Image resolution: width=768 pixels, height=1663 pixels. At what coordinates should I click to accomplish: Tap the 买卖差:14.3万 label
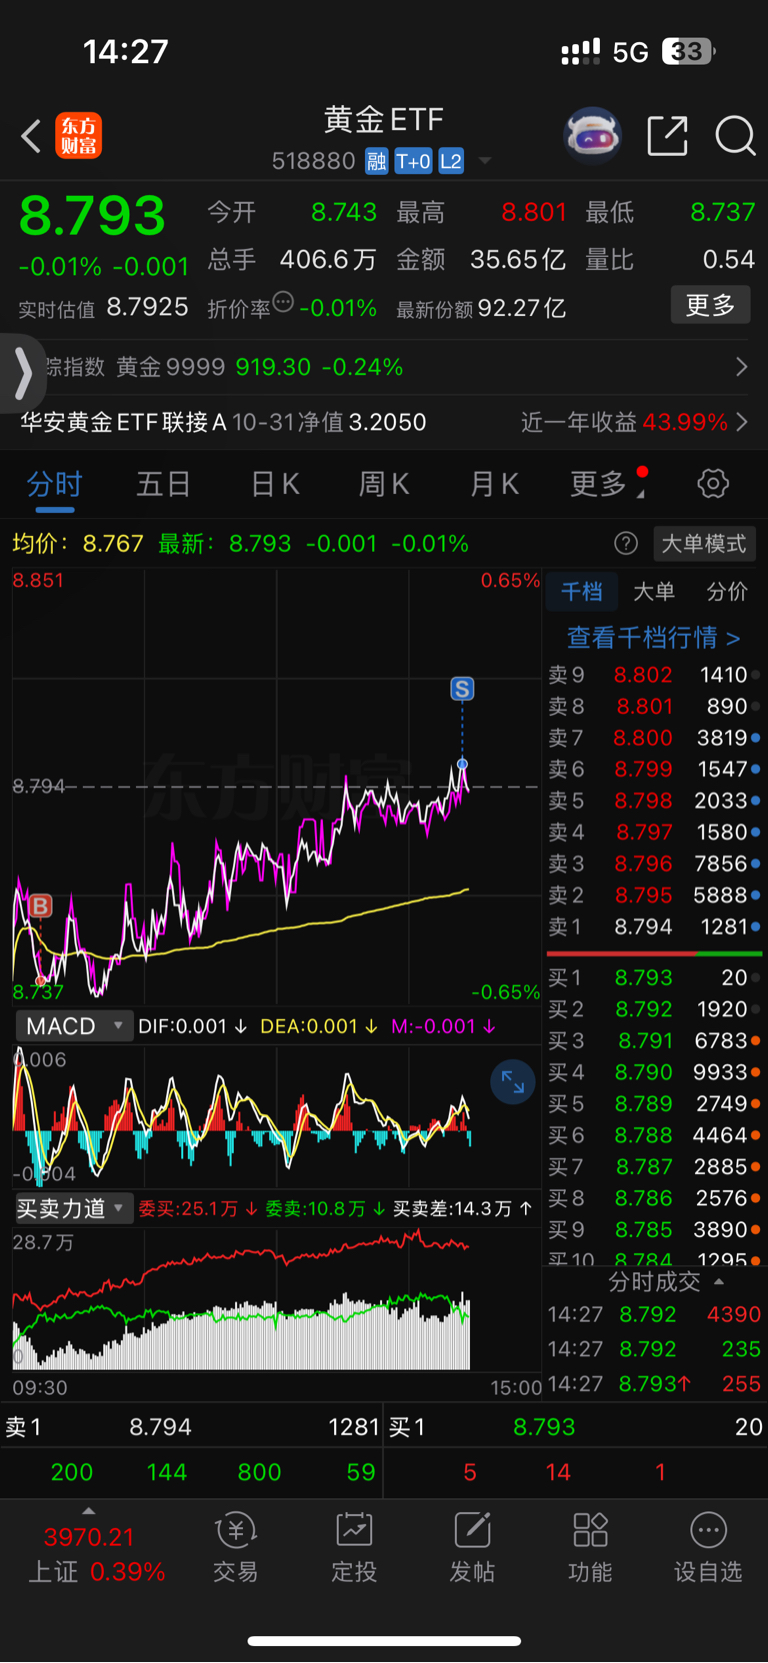(x=462, y=1208)
